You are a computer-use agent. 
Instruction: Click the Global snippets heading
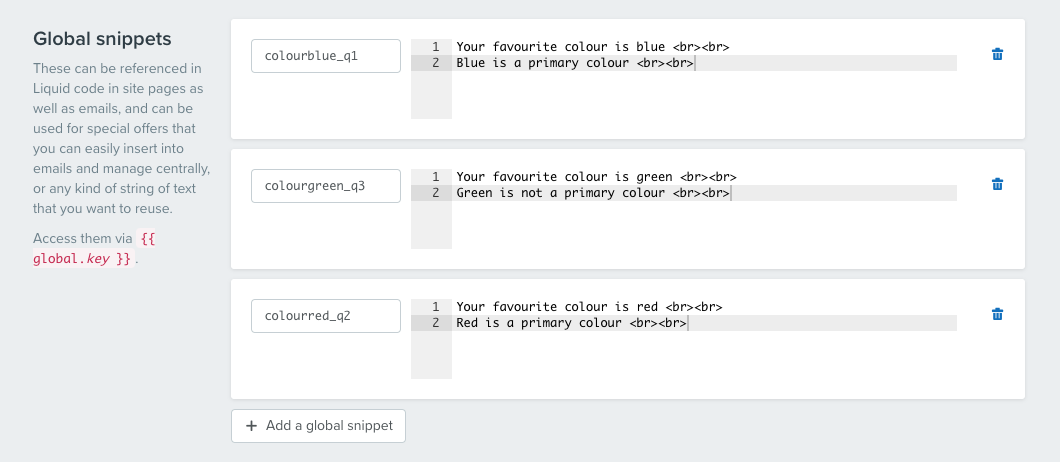(x=102, y=39)
